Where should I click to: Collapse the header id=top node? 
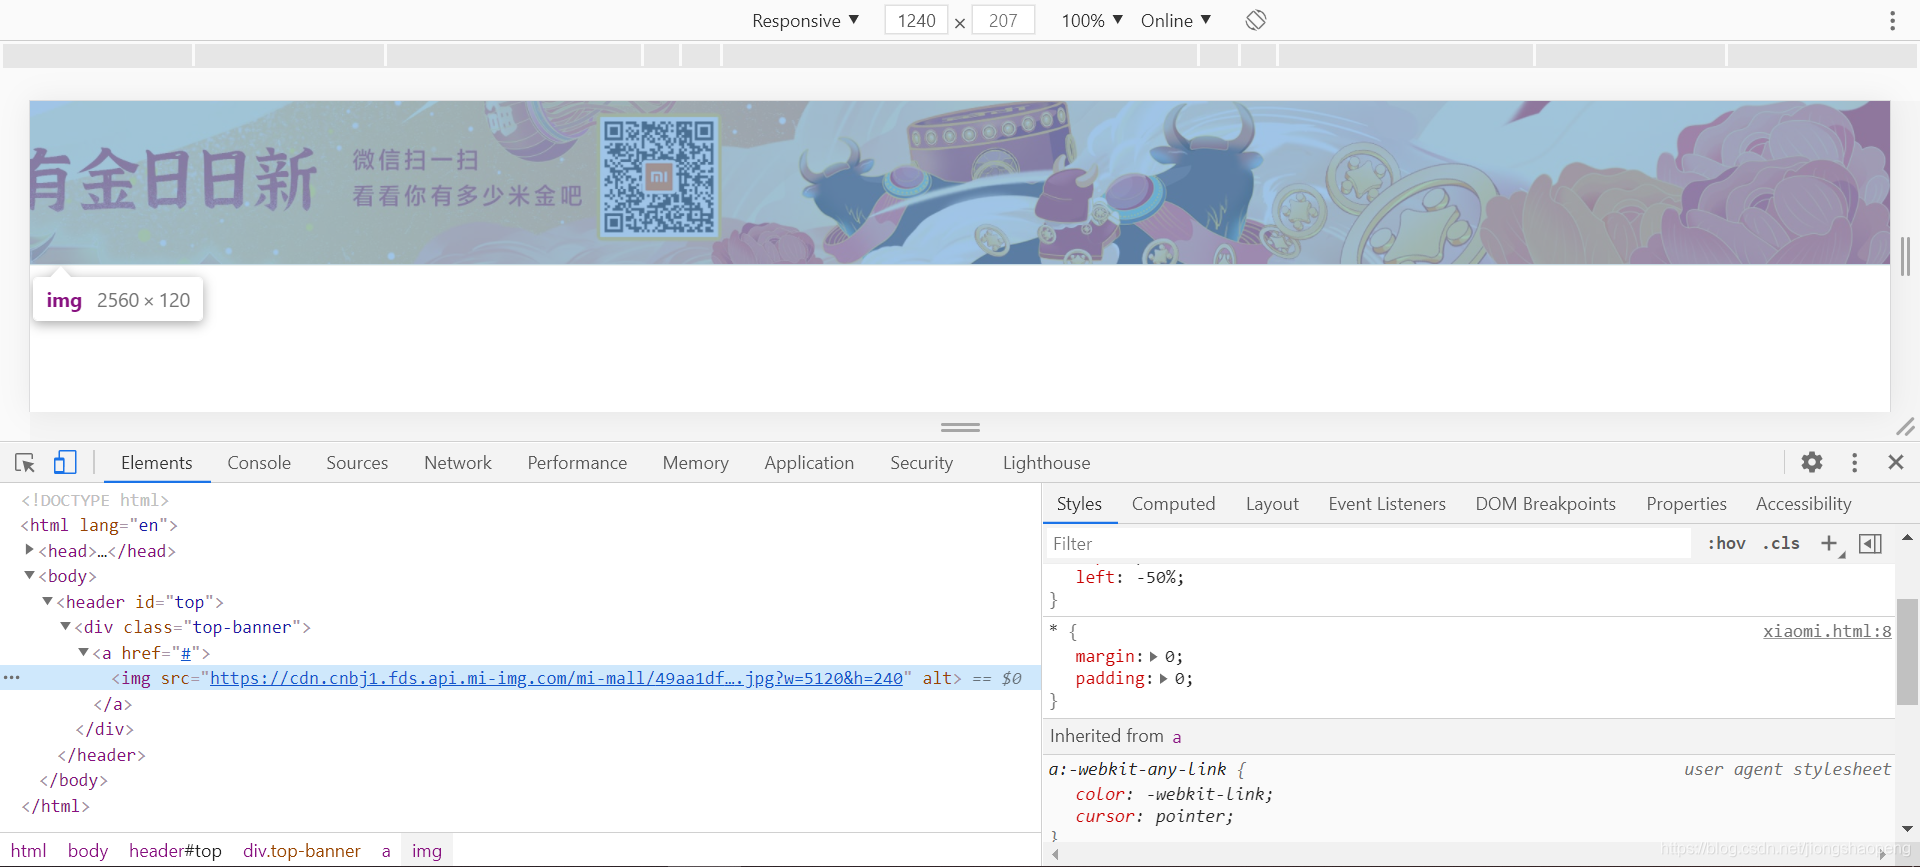click(47, 601)
